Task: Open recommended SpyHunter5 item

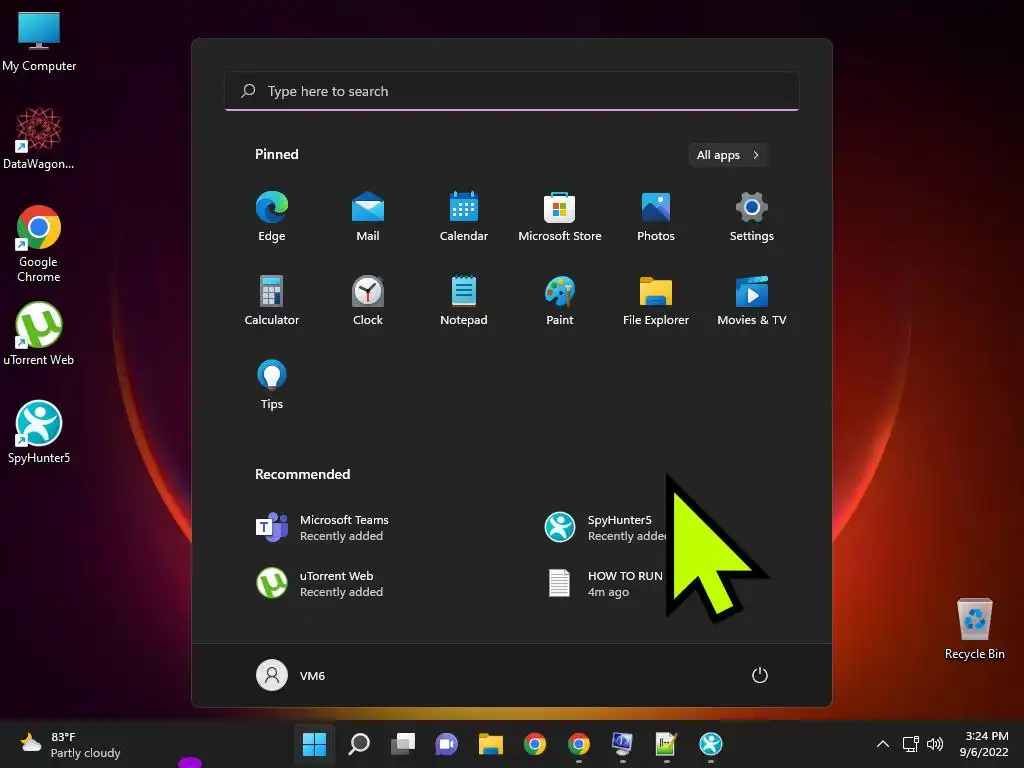Action: (x=604, y=528)
